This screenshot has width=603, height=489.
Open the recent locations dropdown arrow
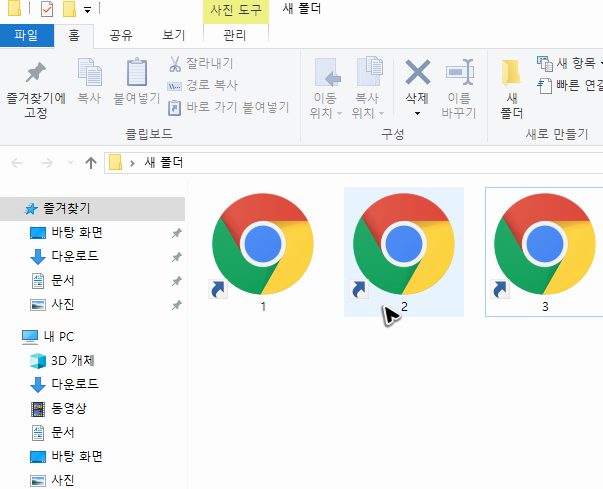[70, 163]
